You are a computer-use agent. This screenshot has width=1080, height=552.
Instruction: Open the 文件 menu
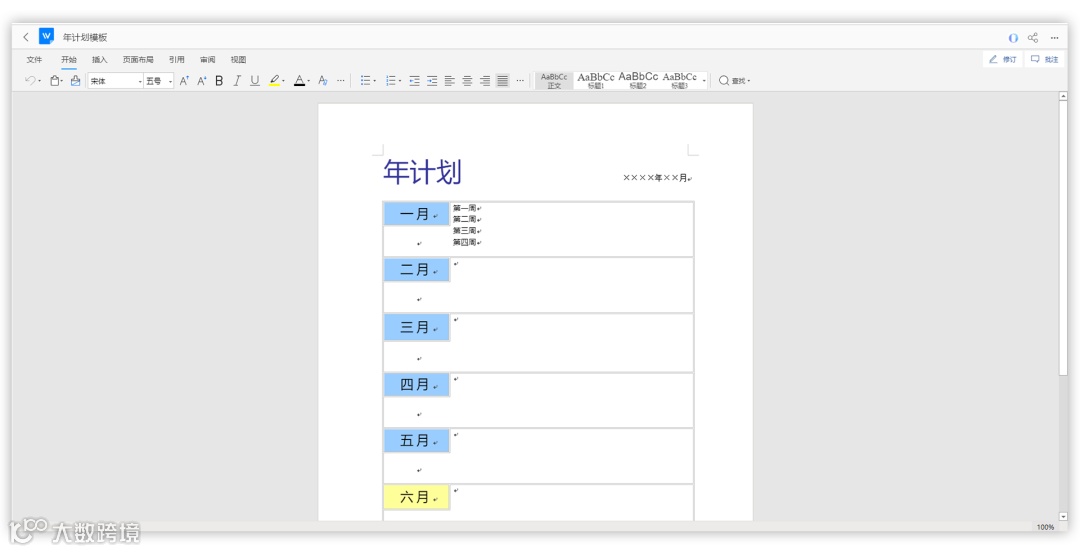[x=34, y=60]
